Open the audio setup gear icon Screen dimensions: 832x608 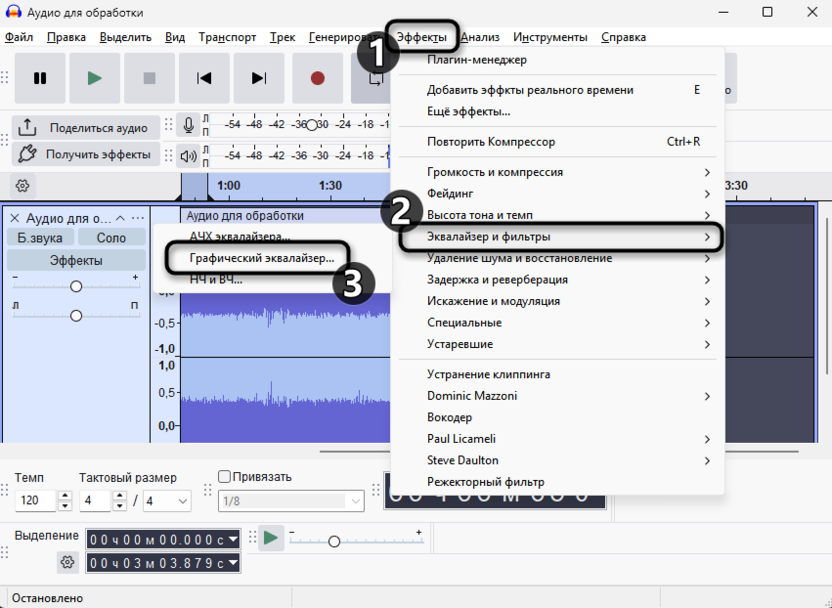click(22, 186)
